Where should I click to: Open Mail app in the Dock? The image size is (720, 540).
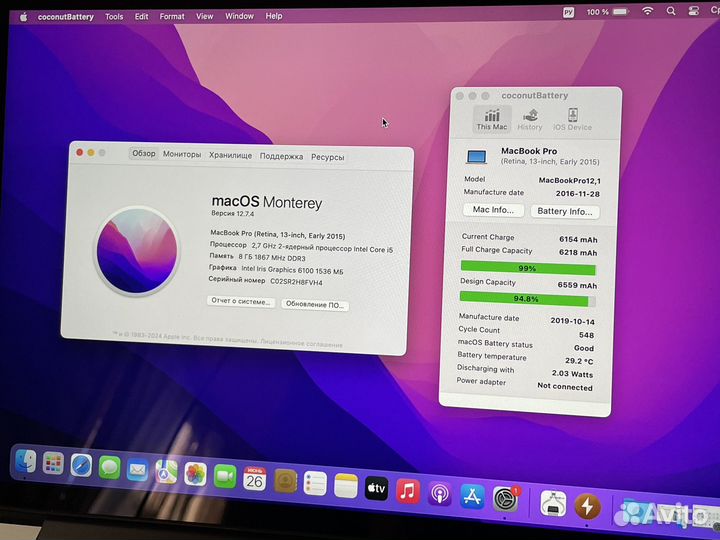click(137, 470)
